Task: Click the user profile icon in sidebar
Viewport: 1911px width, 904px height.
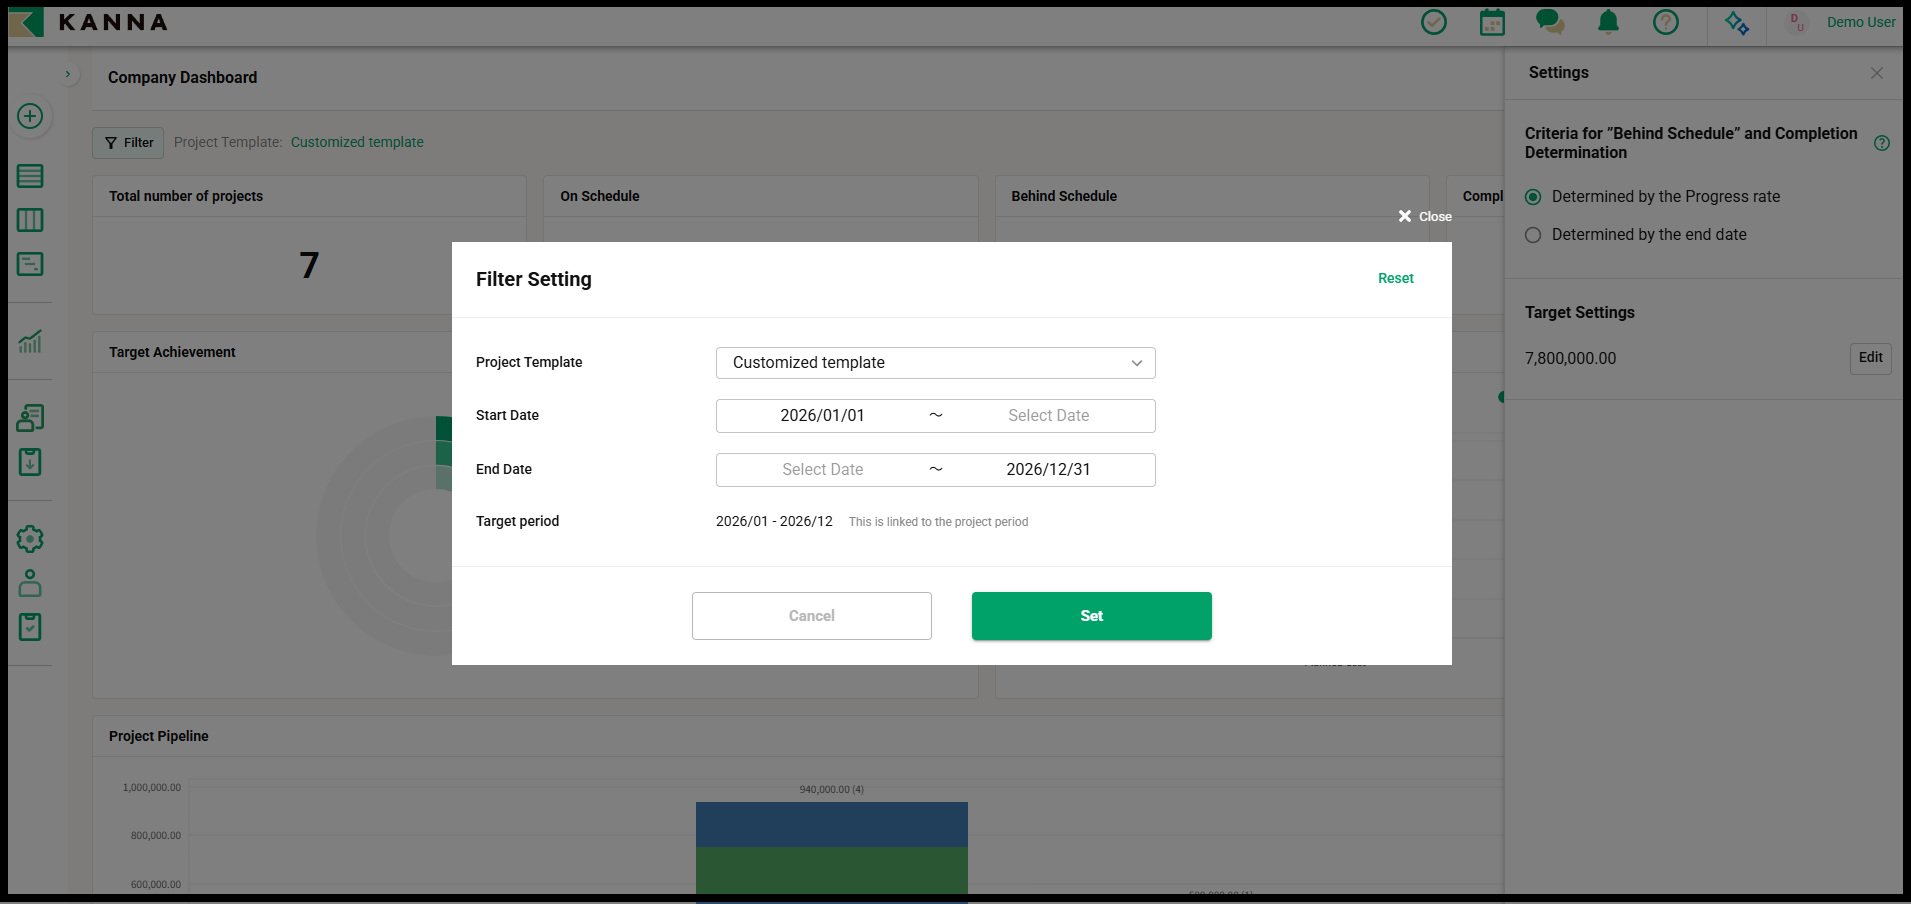Action: coord(30,583)
